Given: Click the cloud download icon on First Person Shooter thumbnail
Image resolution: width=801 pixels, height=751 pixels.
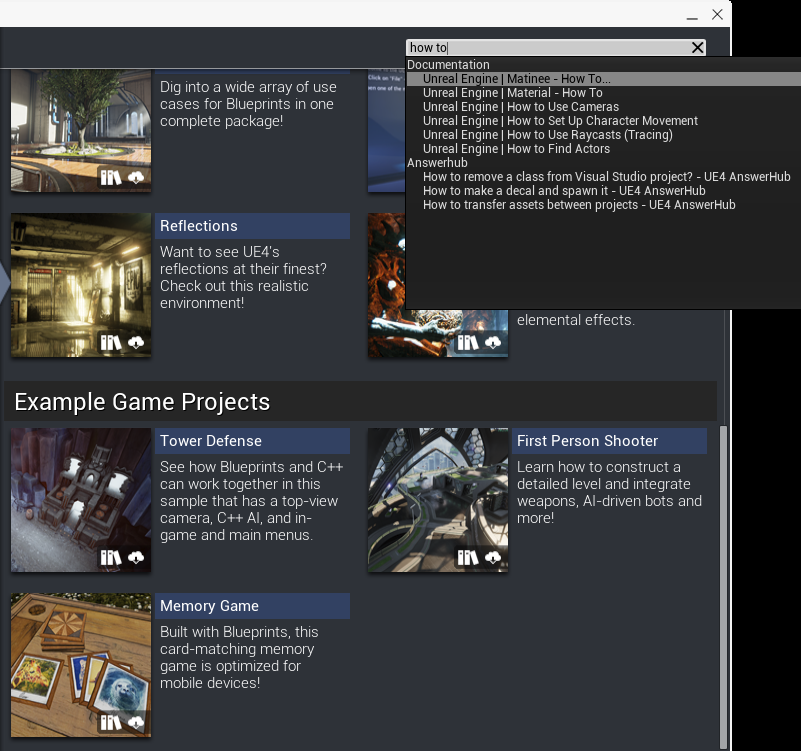Looking at the screenshot, I should coord(492,557).
